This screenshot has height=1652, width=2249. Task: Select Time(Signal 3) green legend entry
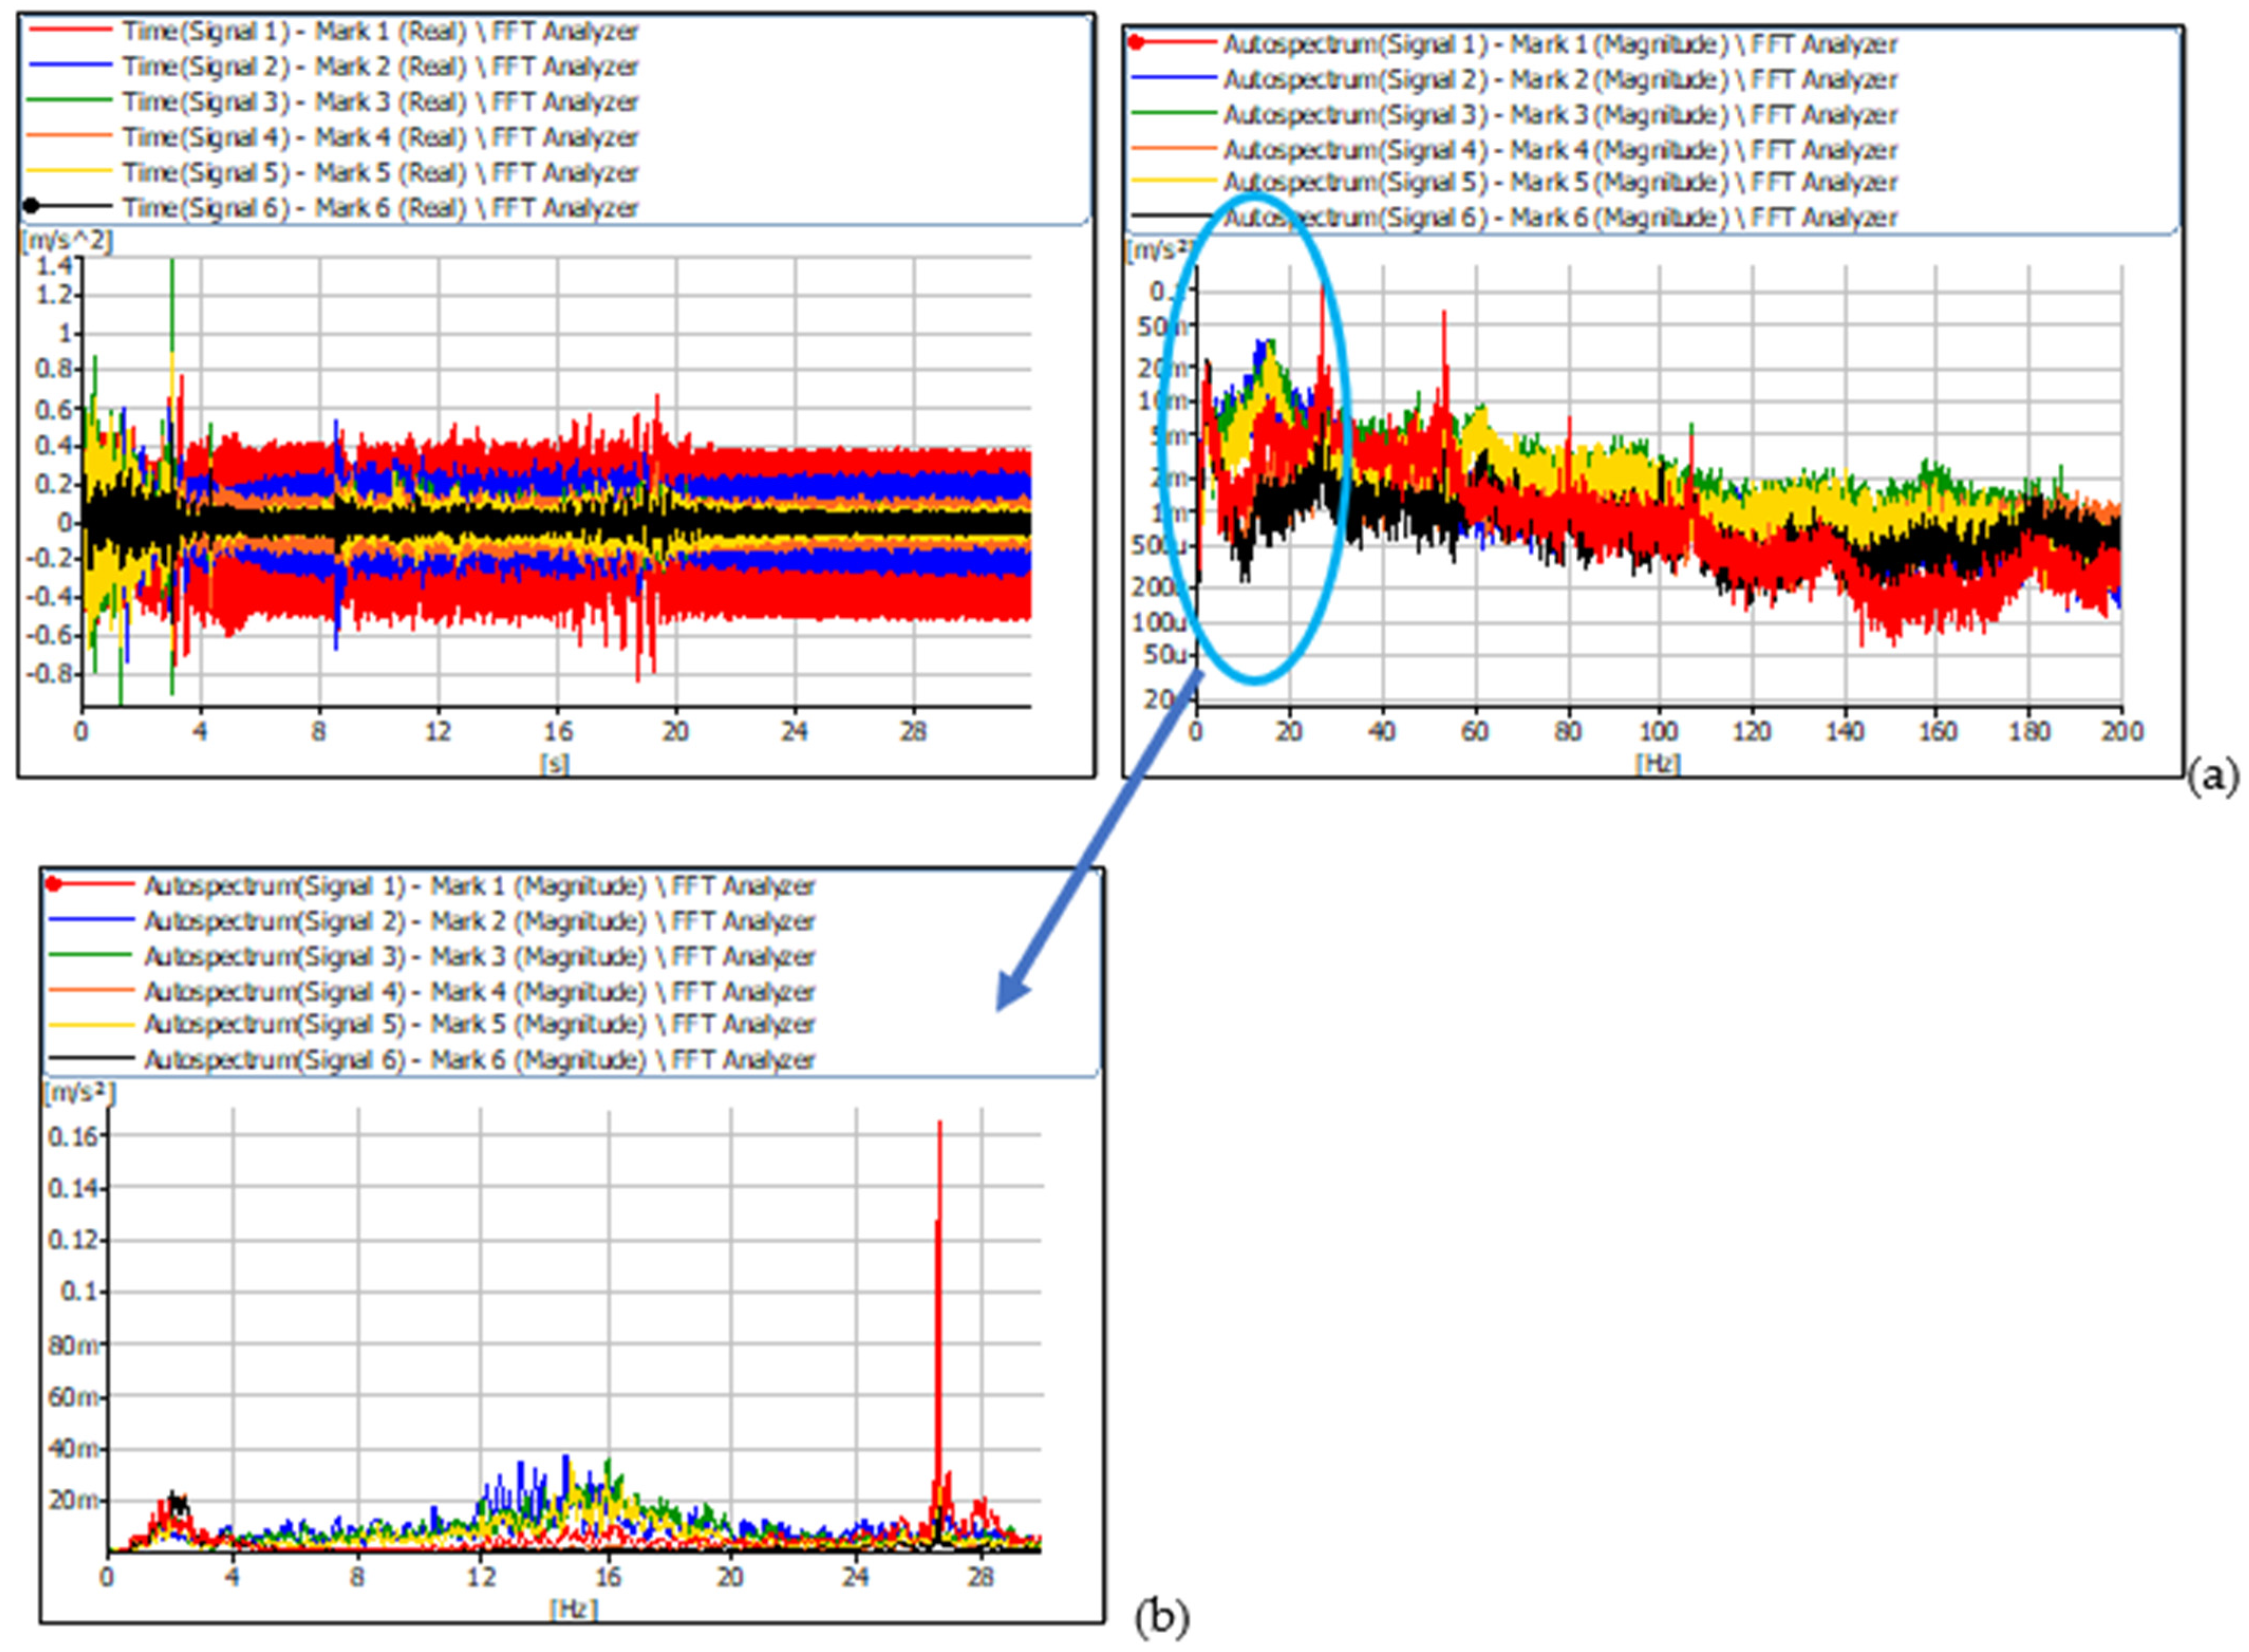[380, 102]
